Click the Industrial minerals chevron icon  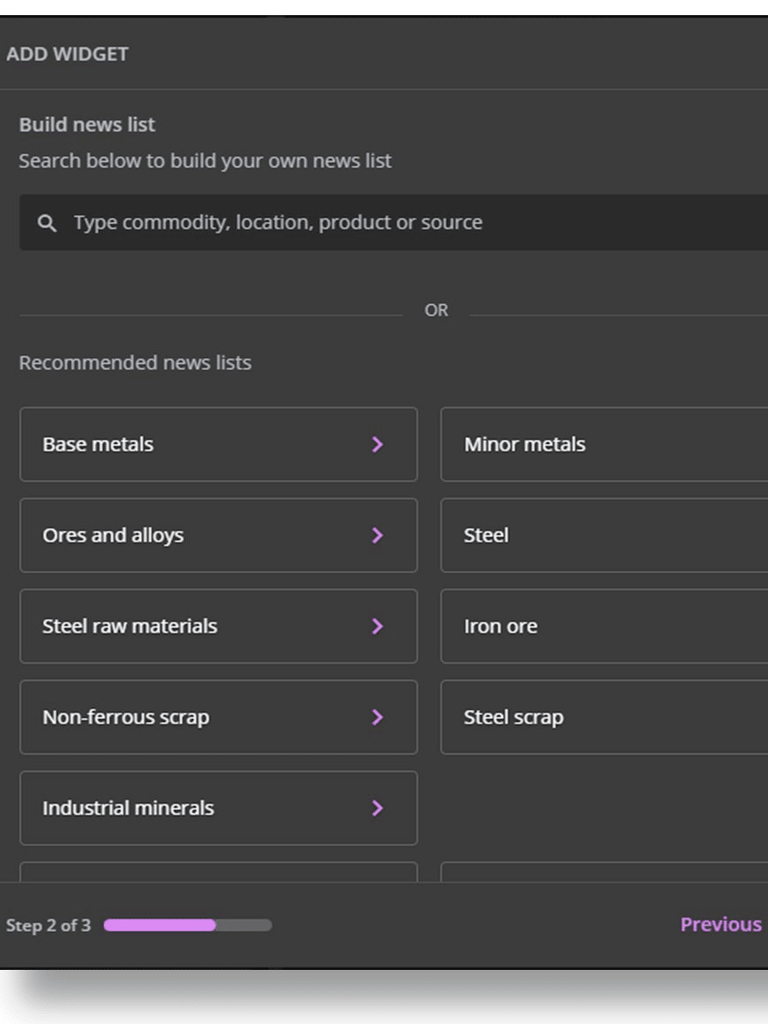tap(377, 809)
